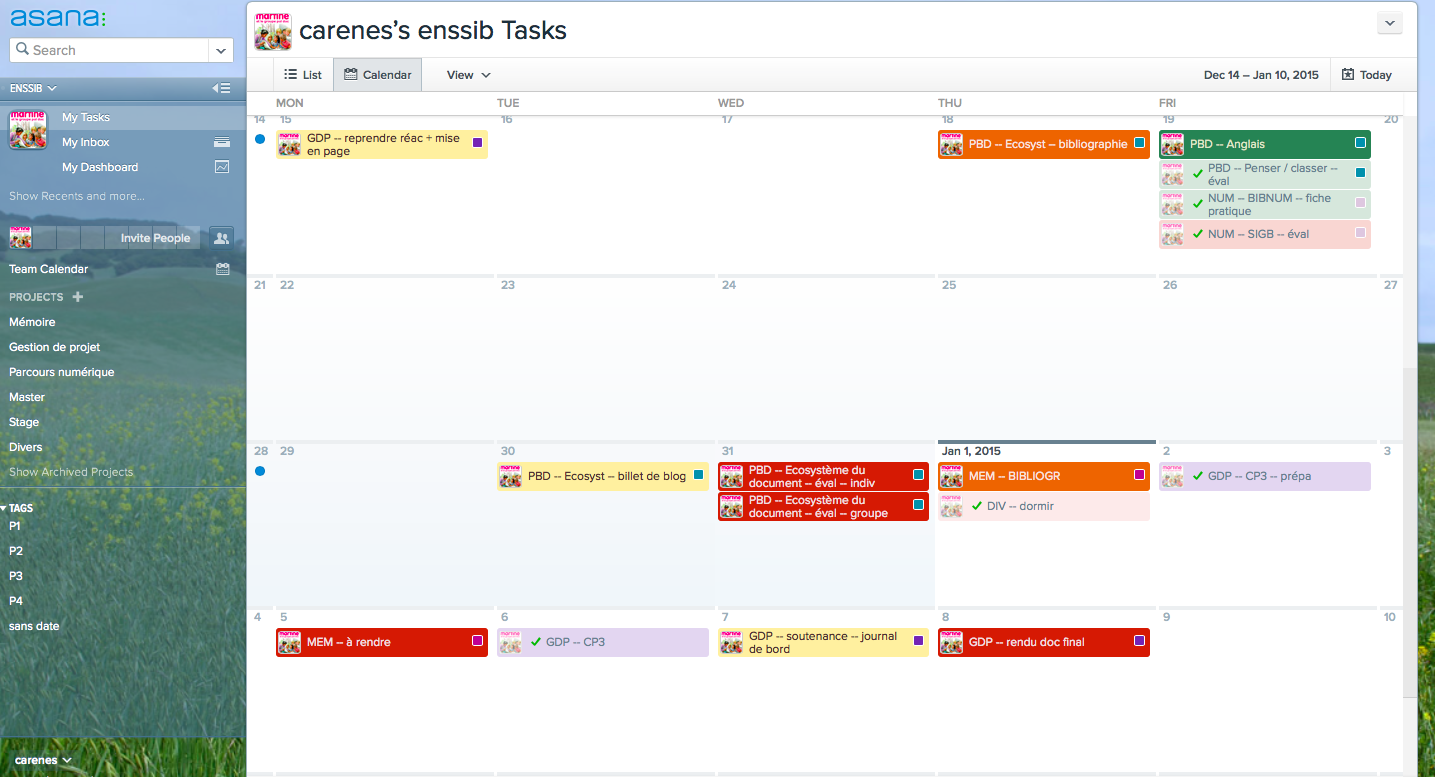Click the invite people silhouette icon
The height and width of the screenshot is (777, 1435).
[221, 238]
